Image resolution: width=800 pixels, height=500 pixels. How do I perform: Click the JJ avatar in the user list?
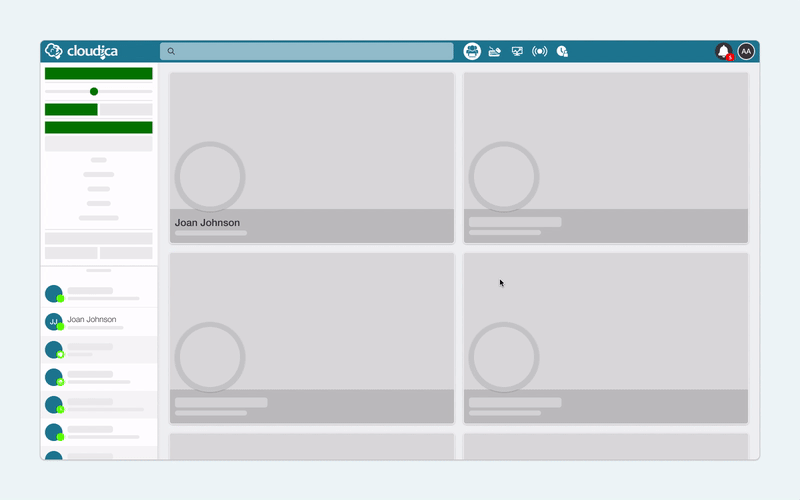click(x=54, y=322)
